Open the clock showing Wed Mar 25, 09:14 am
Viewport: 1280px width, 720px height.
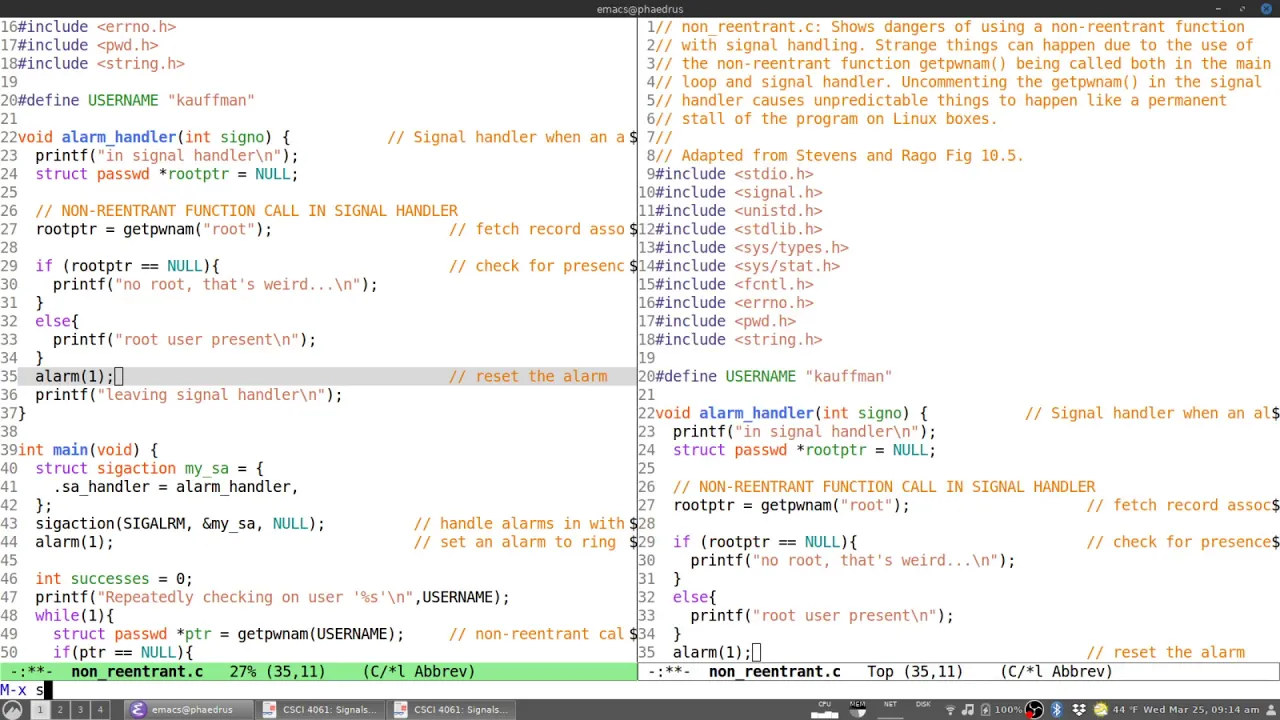pos(1201,710)
